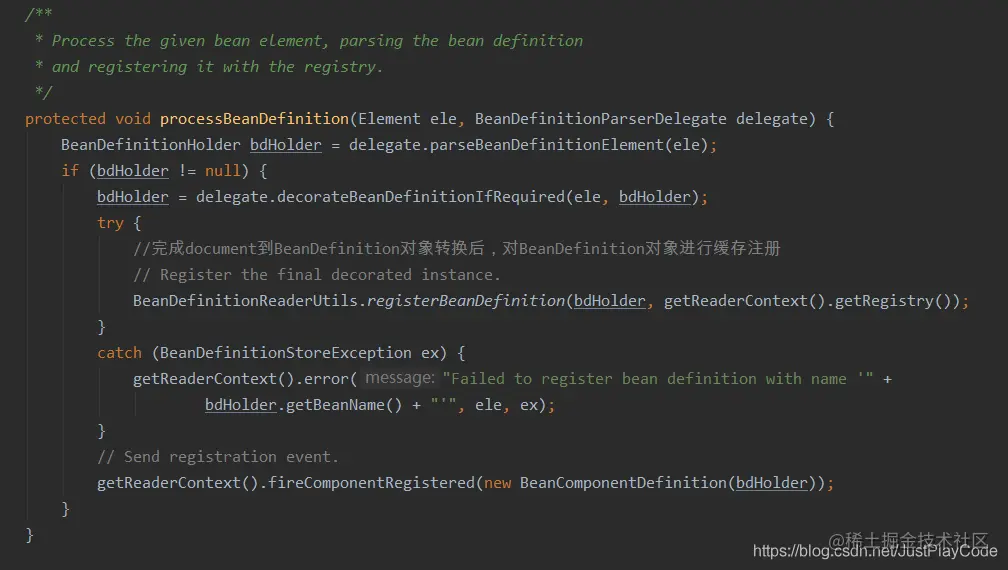Viewport: 1008px width, 570px height.
Task: Click the Chinese comment about BeanDefinition对象
Action: pos(456,249)
